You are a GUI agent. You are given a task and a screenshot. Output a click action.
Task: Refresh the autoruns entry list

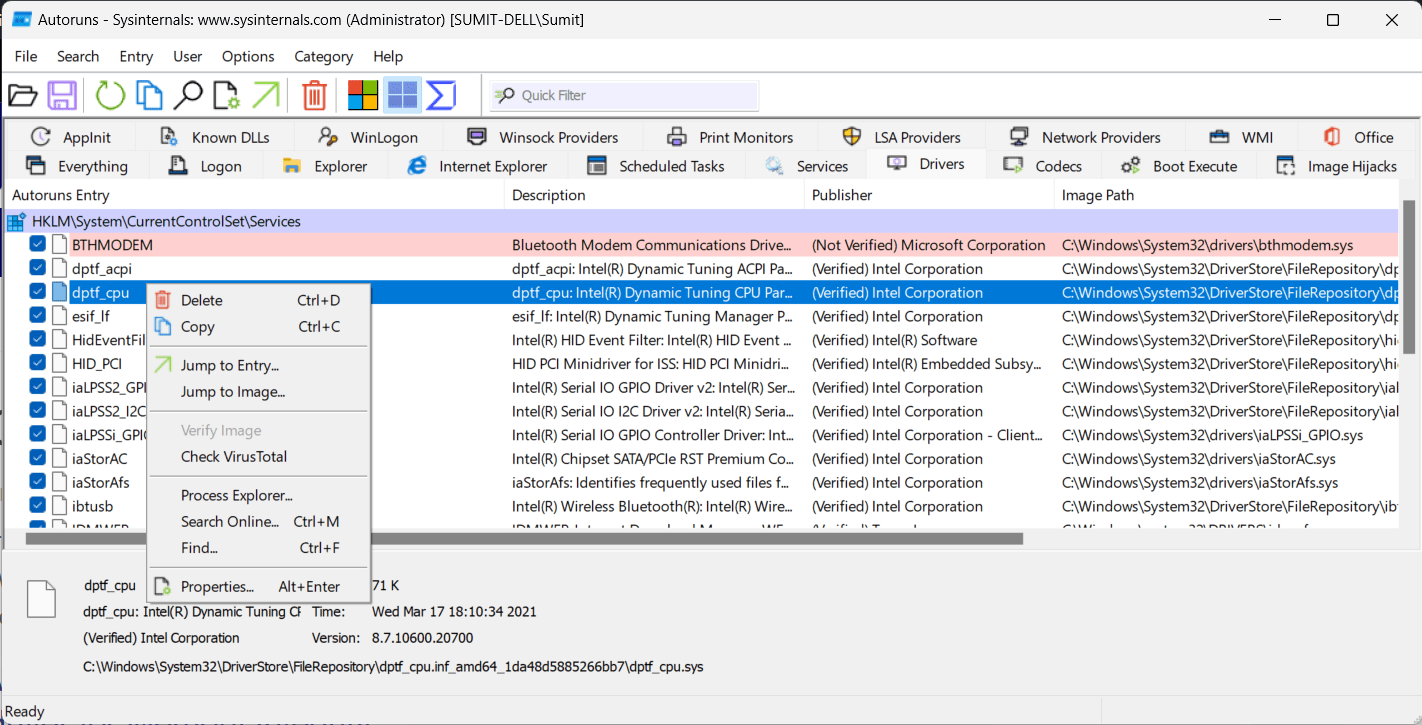(110, 94)
